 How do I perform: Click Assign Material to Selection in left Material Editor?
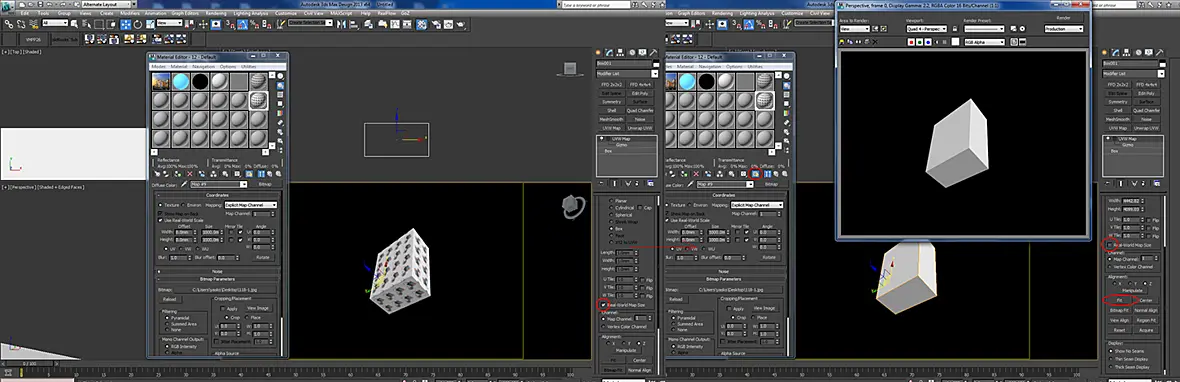[x=178, y=174]
